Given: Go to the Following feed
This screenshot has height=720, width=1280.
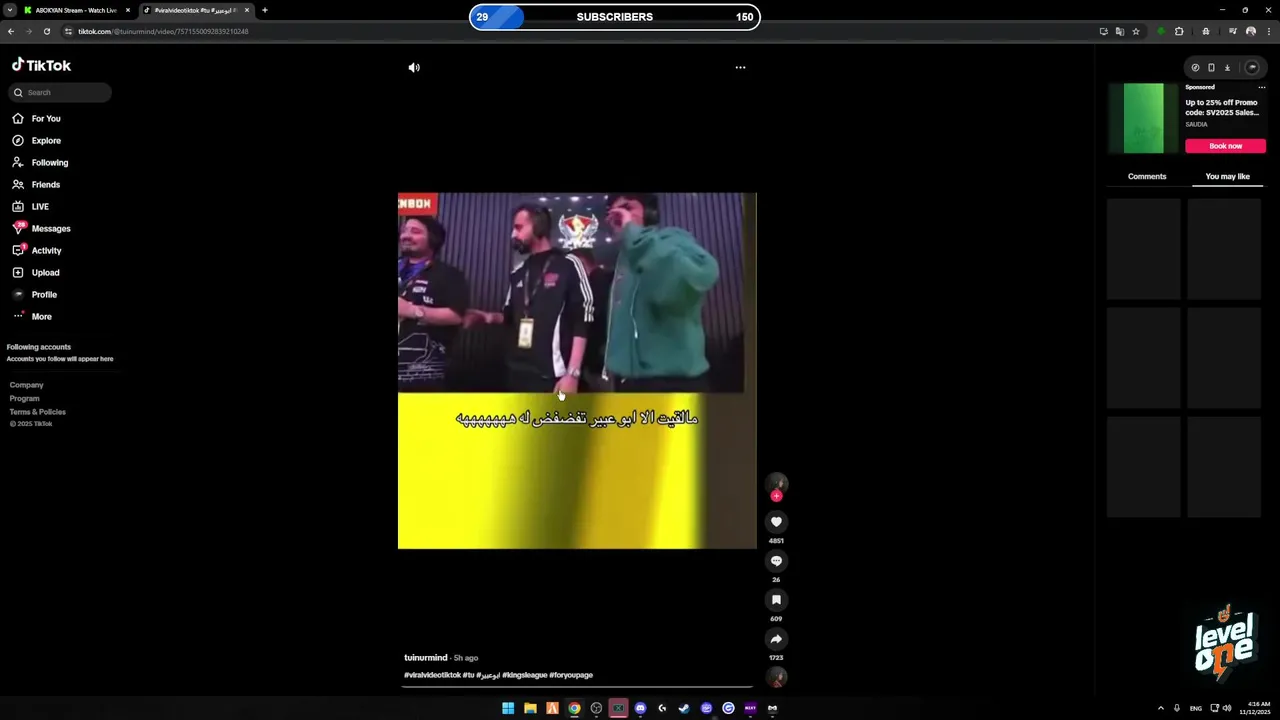Looking at the screenshot, I should point(41,163).
